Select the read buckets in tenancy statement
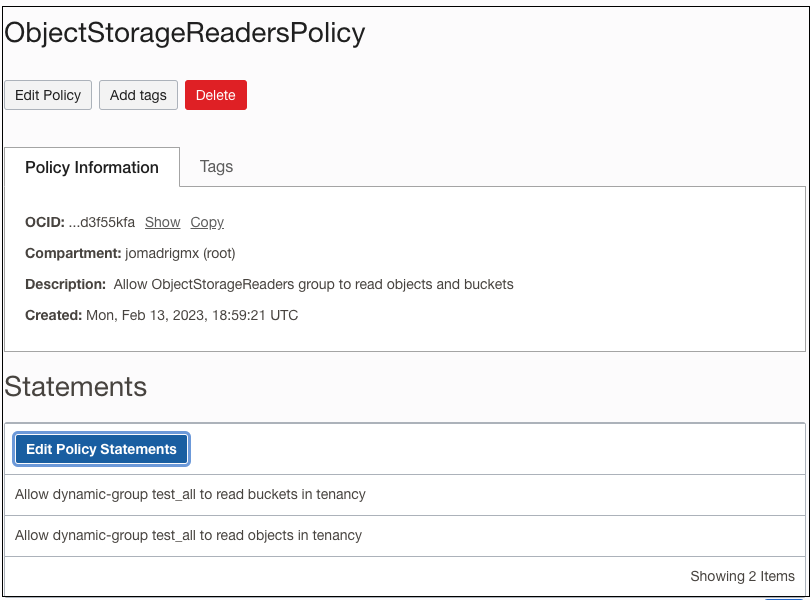This screenshot has width=810, height=600. tap(405, 495)
